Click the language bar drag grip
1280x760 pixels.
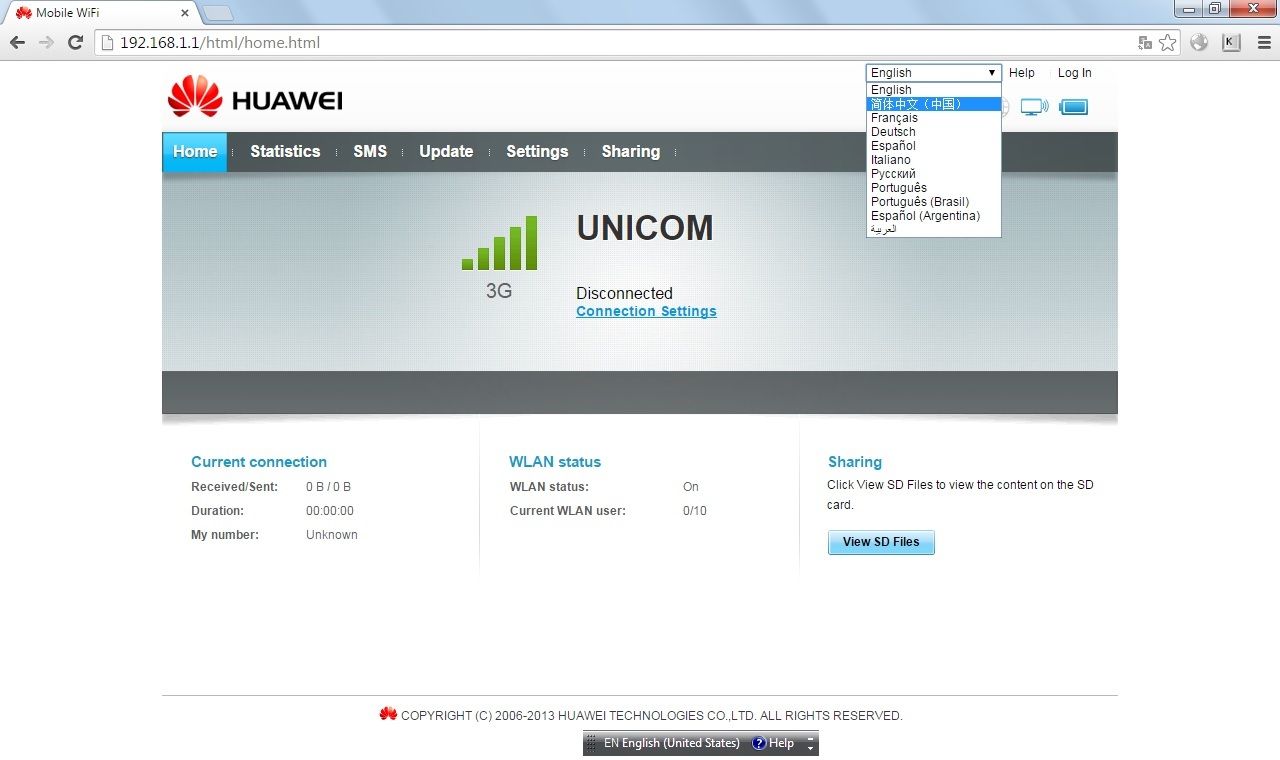click(x=591, y=743)
